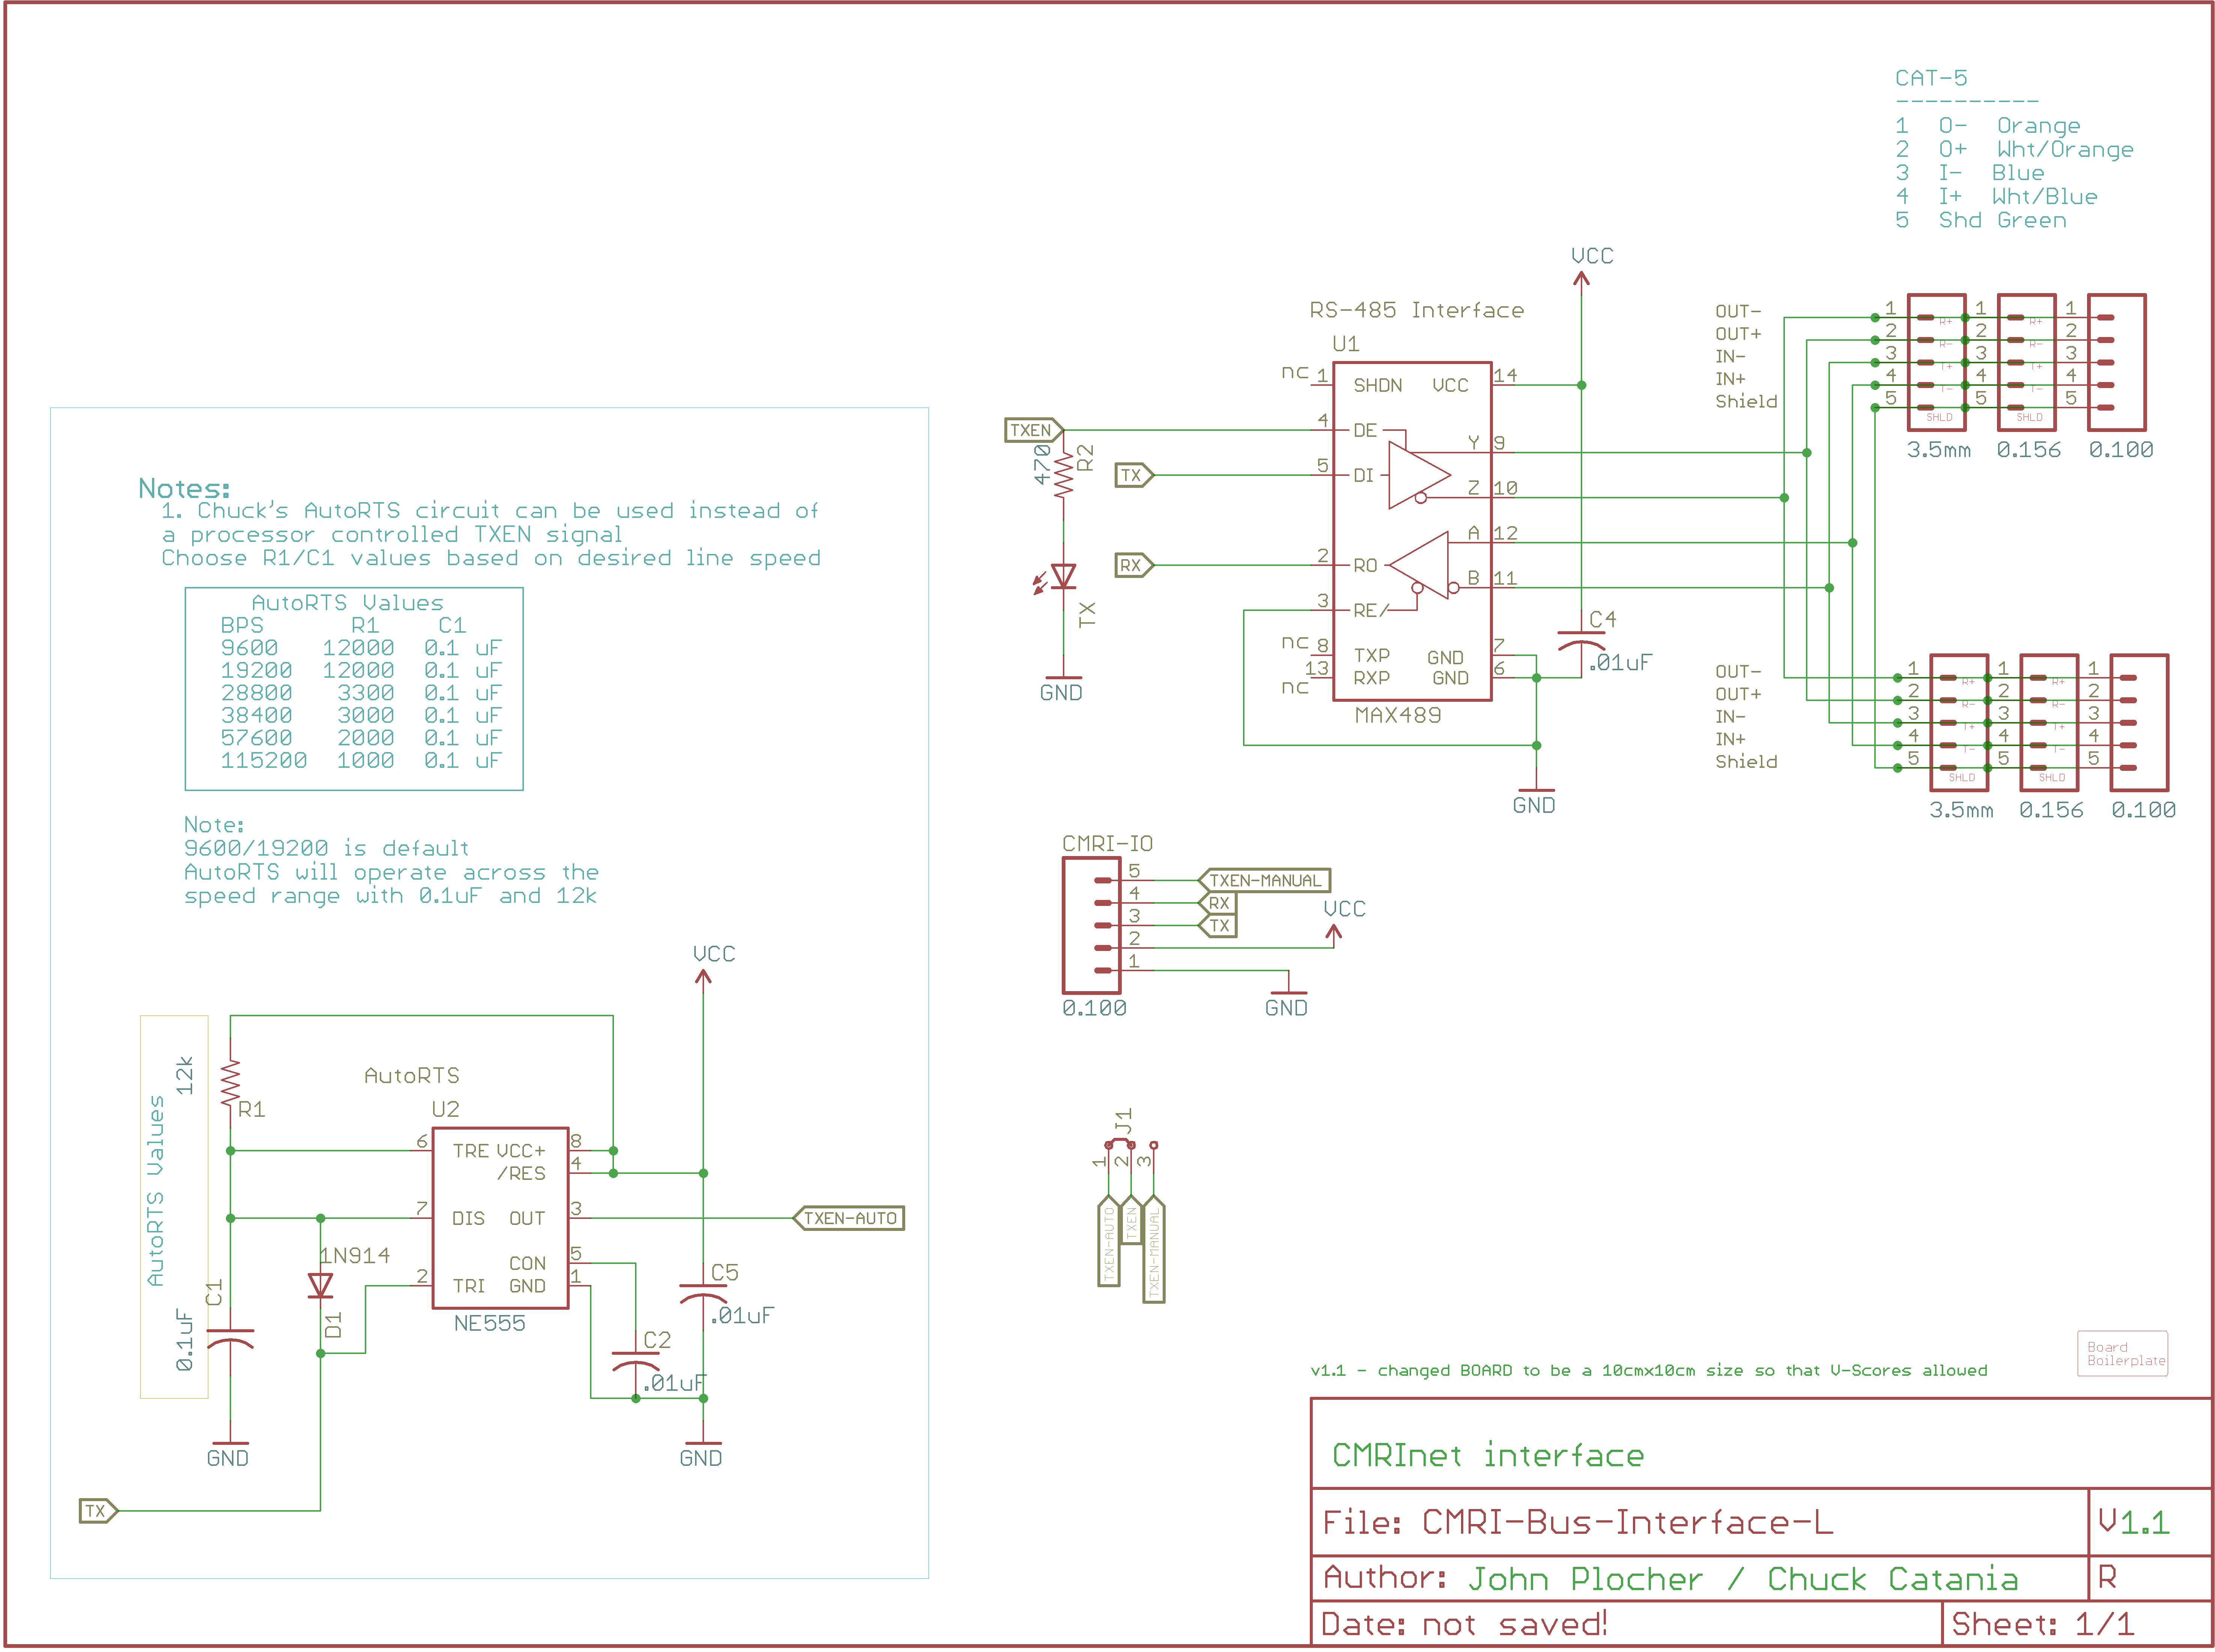The height and width of the screenshot is (1652, 2215).
Task: Click the TX label on CMRI-IO pin 3
Action: click(1218, 926)
